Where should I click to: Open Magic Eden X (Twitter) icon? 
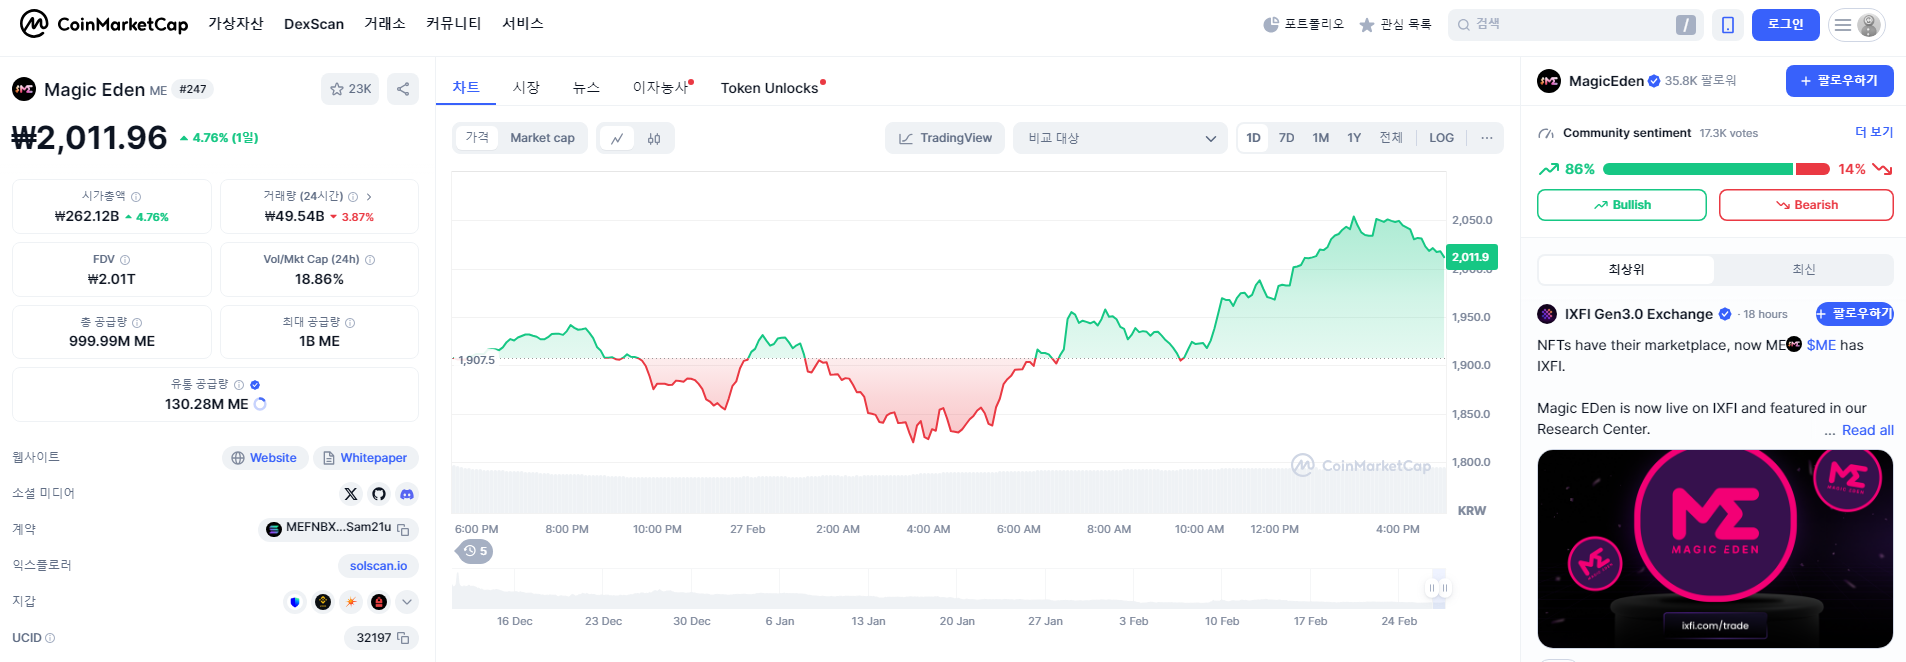coord(351,494)
